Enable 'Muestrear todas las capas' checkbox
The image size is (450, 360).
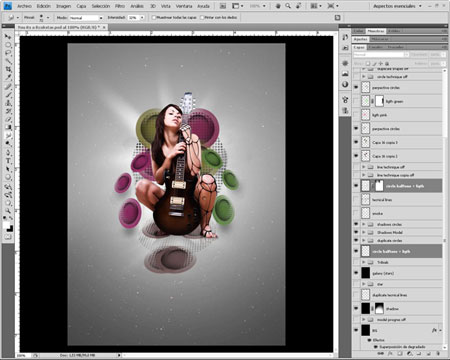154,17
